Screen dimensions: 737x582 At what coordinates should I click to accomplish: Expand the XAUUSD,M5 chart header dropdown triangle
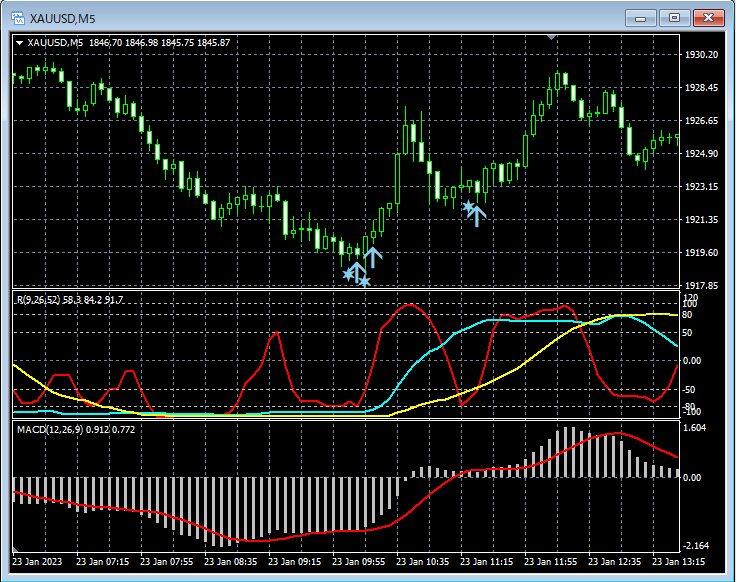coord(20,43)
